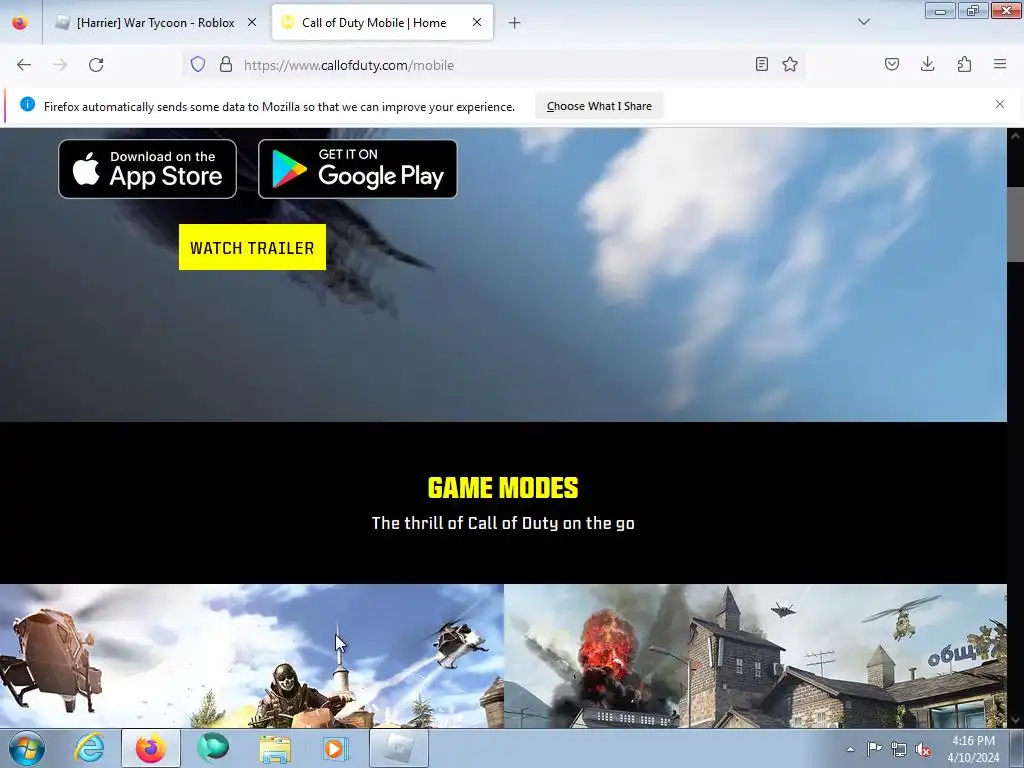Download on the App Store badge
The width and height of the screenshot is (1024, 768).
pyautogui.click(x=148, y=168)
